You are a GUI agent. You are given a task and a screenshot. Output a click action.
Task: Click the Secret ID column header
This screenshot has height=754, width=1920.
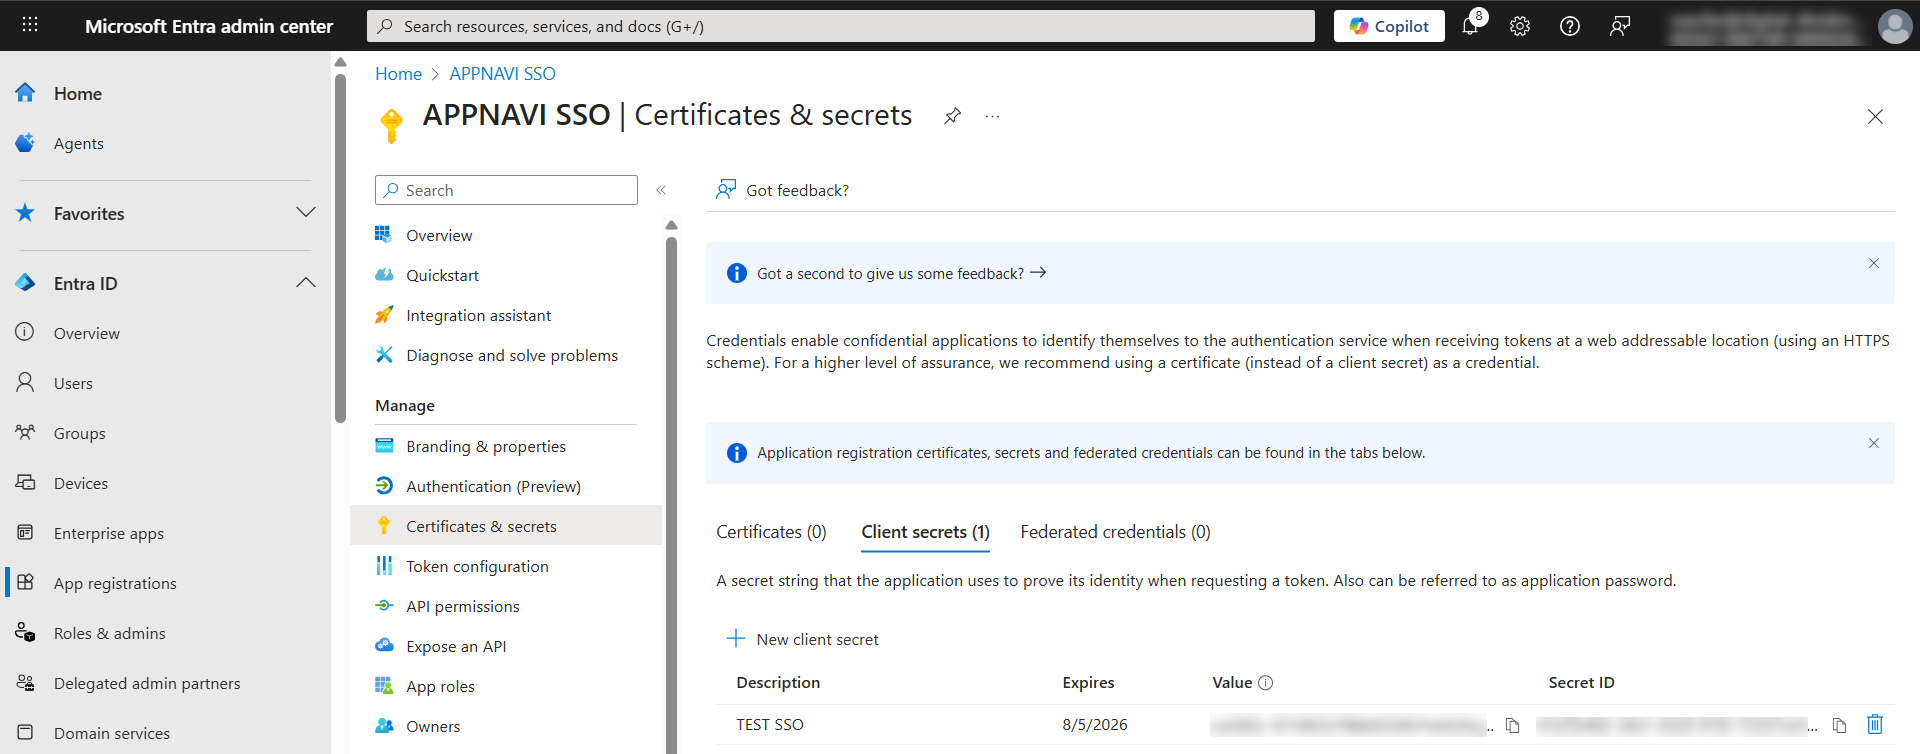pos(1581,682)
